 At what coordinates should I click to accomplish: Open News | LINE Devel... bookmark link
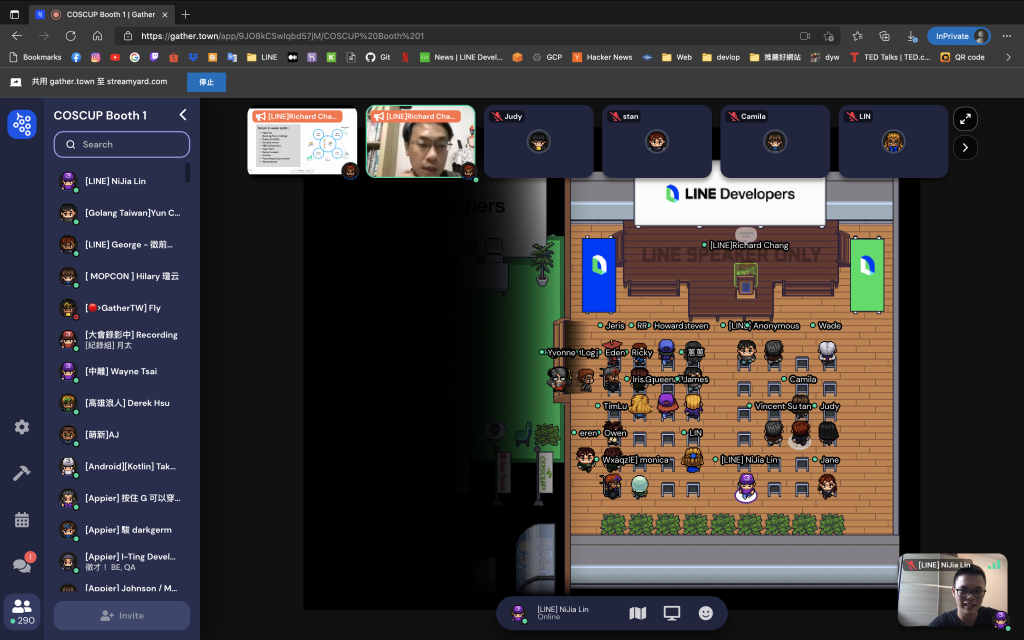pyautogui.click(x=461, y=57)
